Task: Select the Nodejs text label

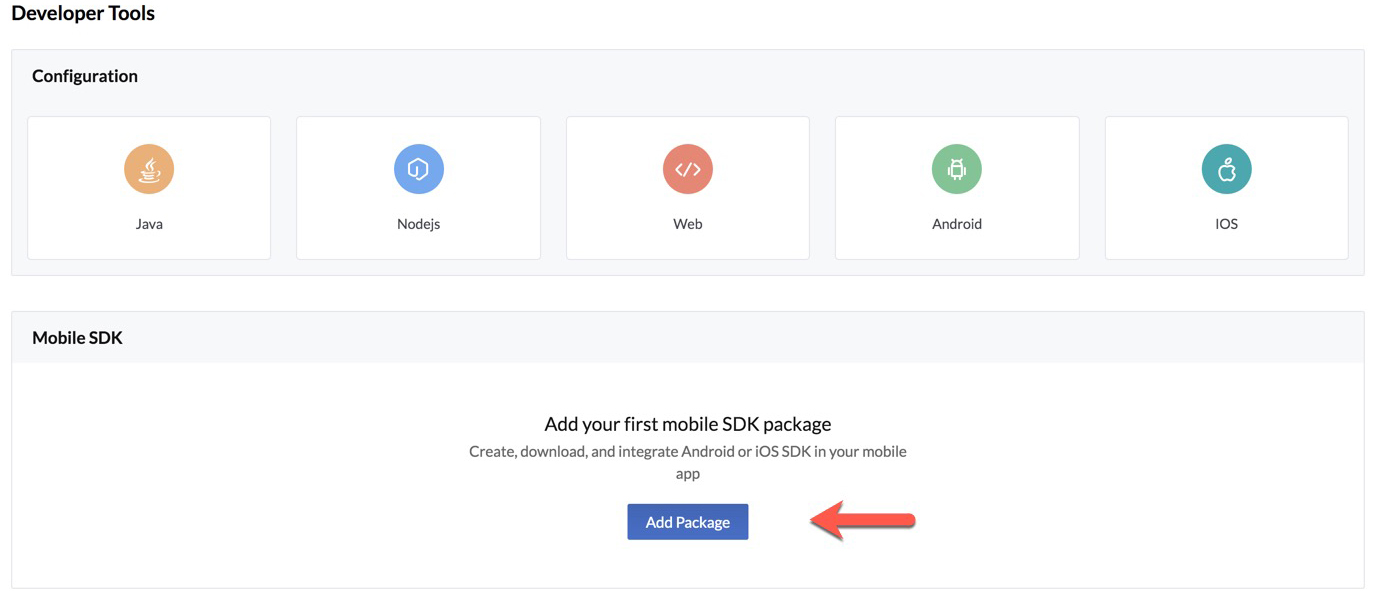Action: pyautogui.click(x=418, y=224)
